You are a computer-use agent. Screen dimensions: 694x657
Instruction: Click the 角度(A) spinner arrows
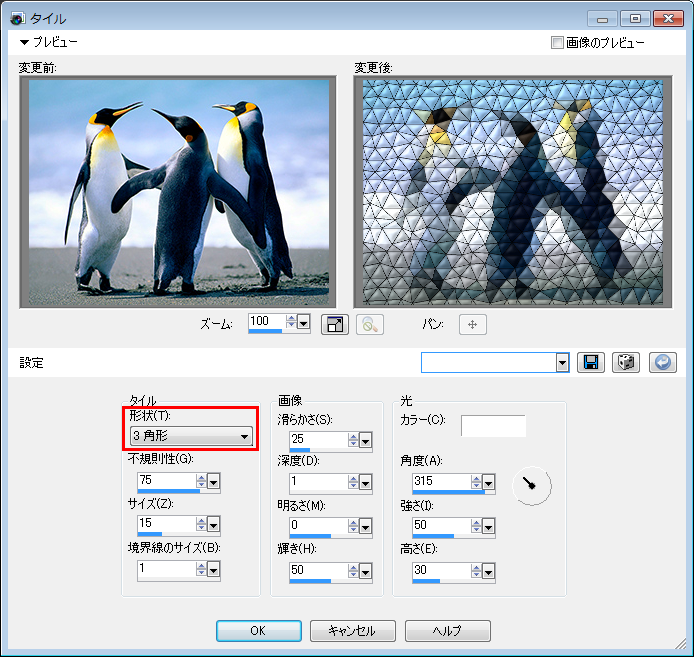[476, 482]
